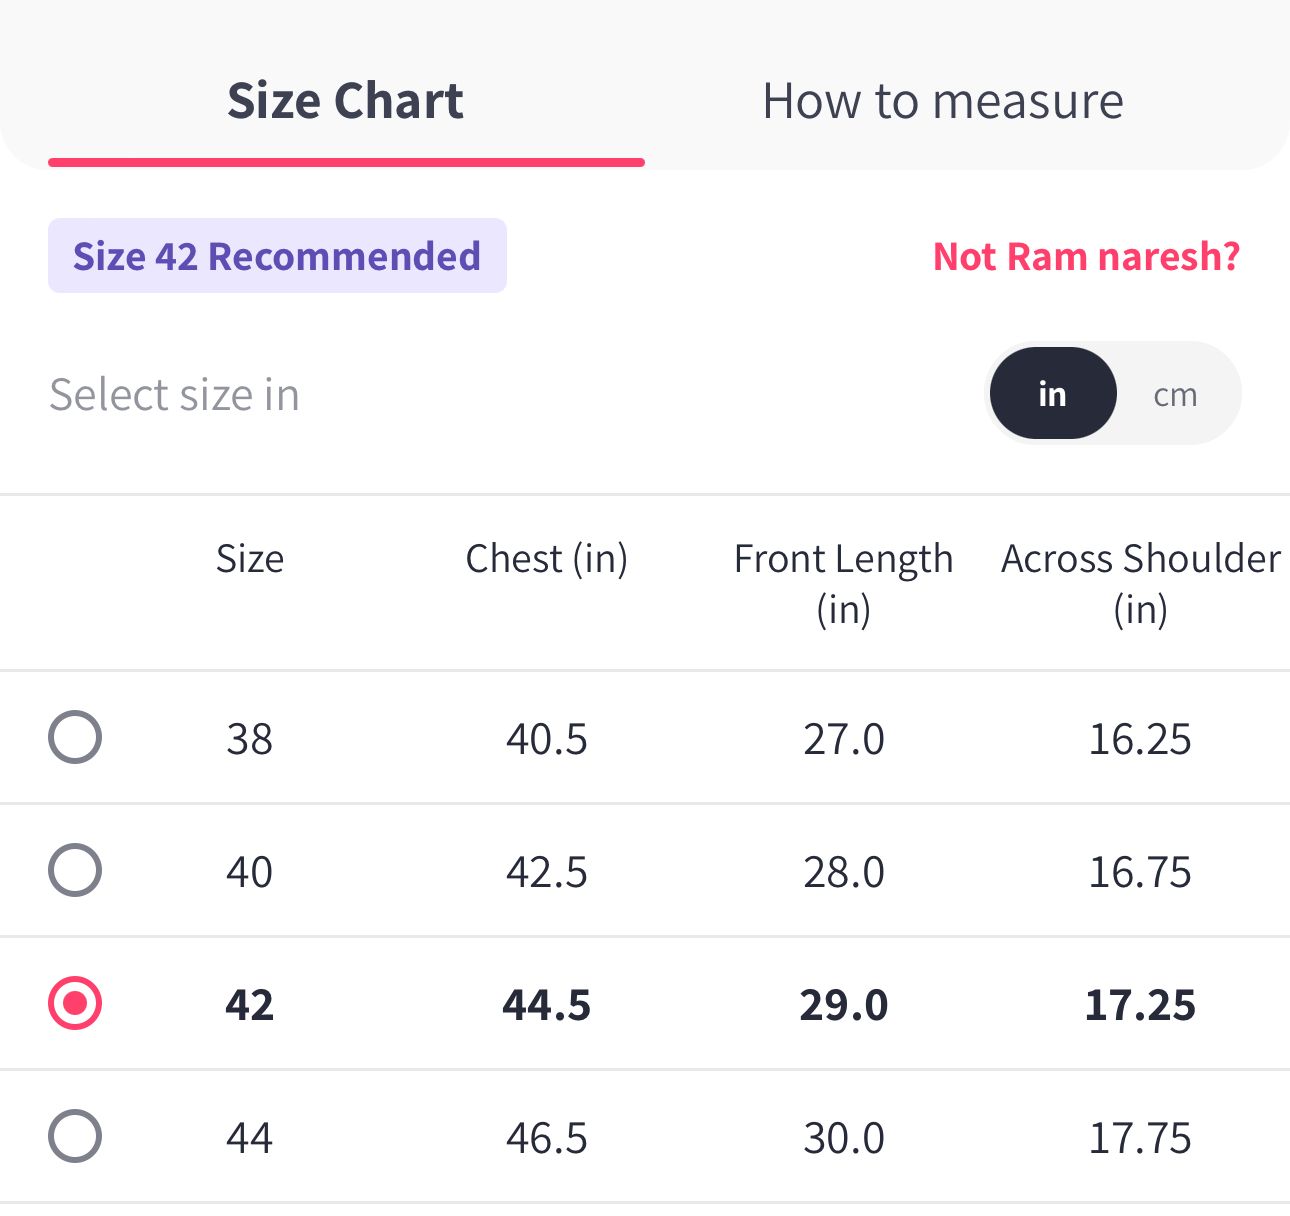Click the 17.75 across shoulder value
This screenshot has width=1290, height=1216.
point(1140,1138)
